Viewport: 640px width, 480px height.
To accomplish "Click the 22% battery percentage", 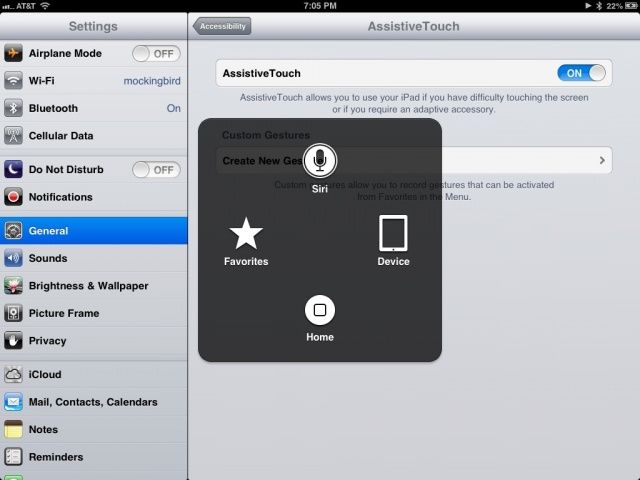I will [x=614, y=6].
